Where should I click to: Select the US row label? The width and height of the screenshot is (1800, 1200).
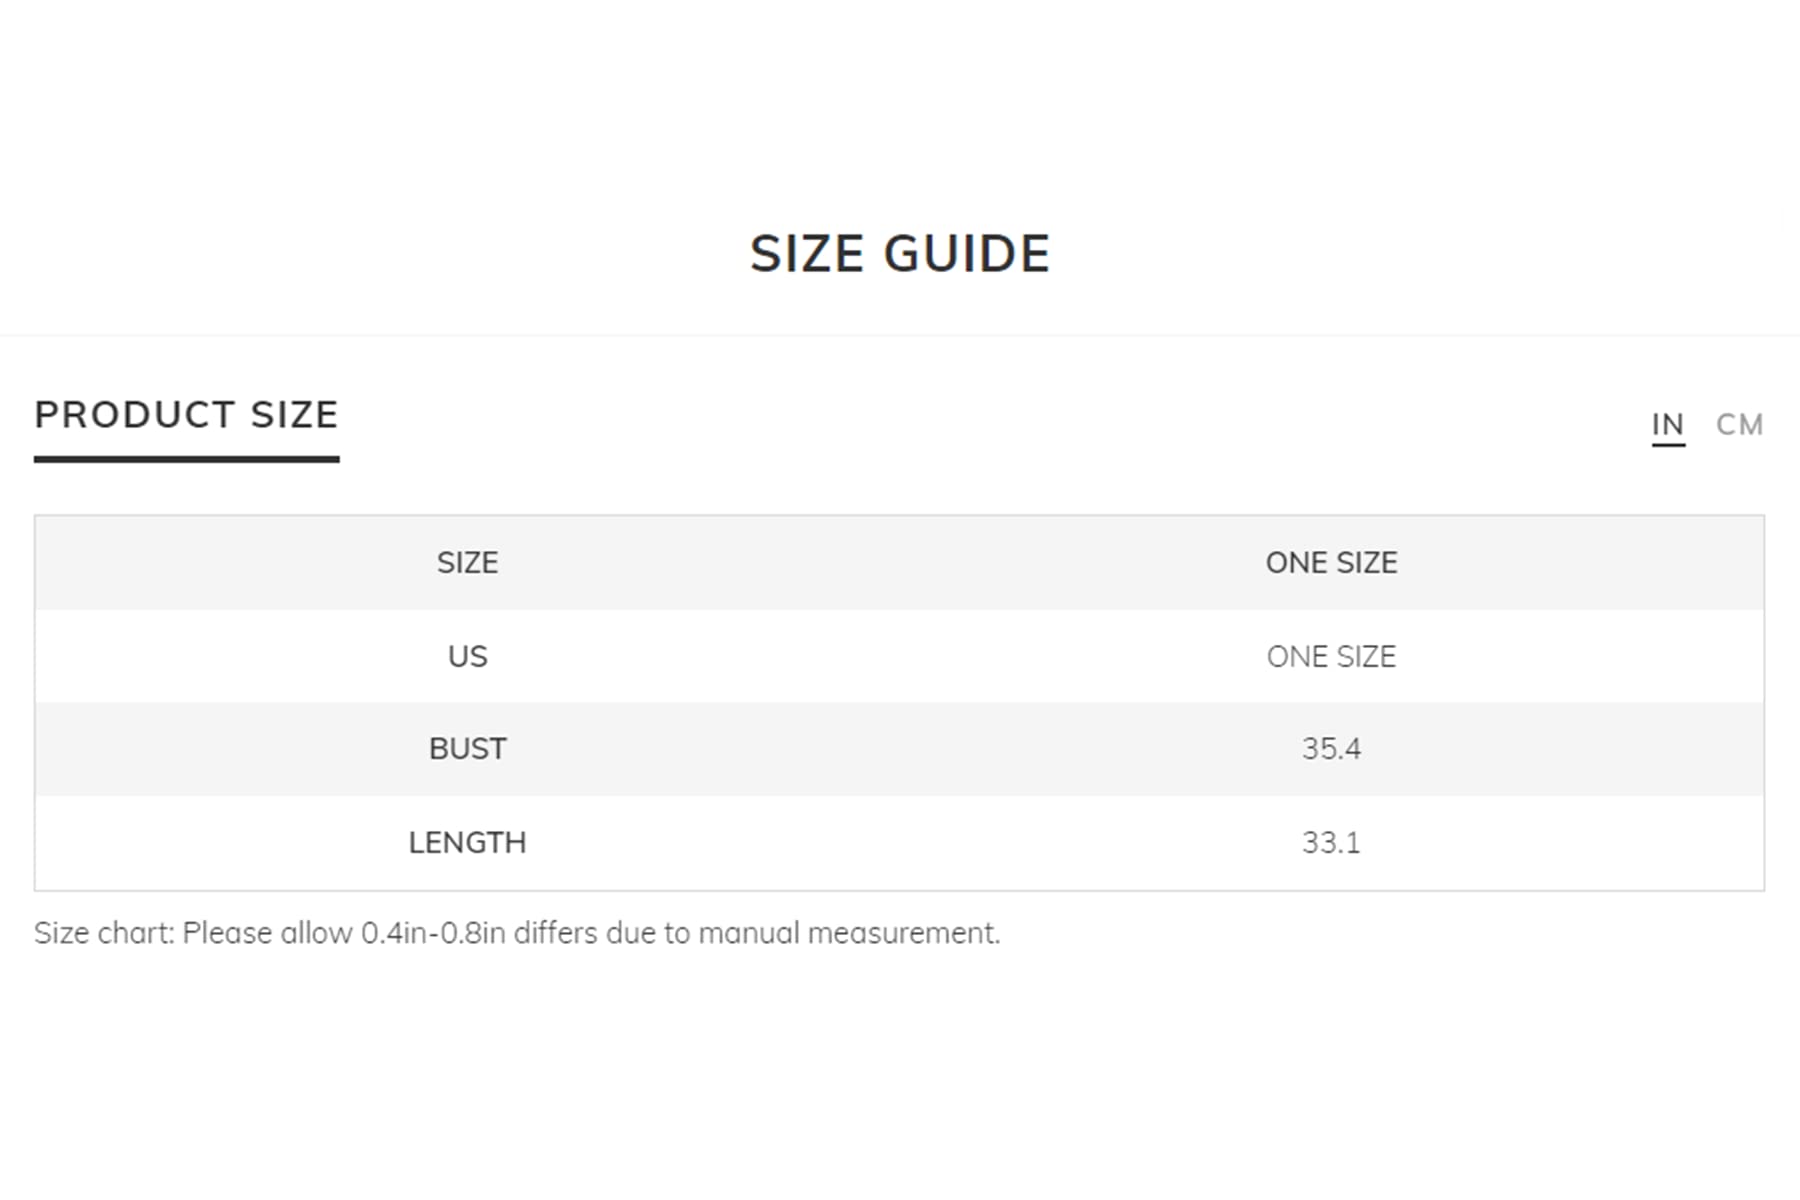point(467,657)
